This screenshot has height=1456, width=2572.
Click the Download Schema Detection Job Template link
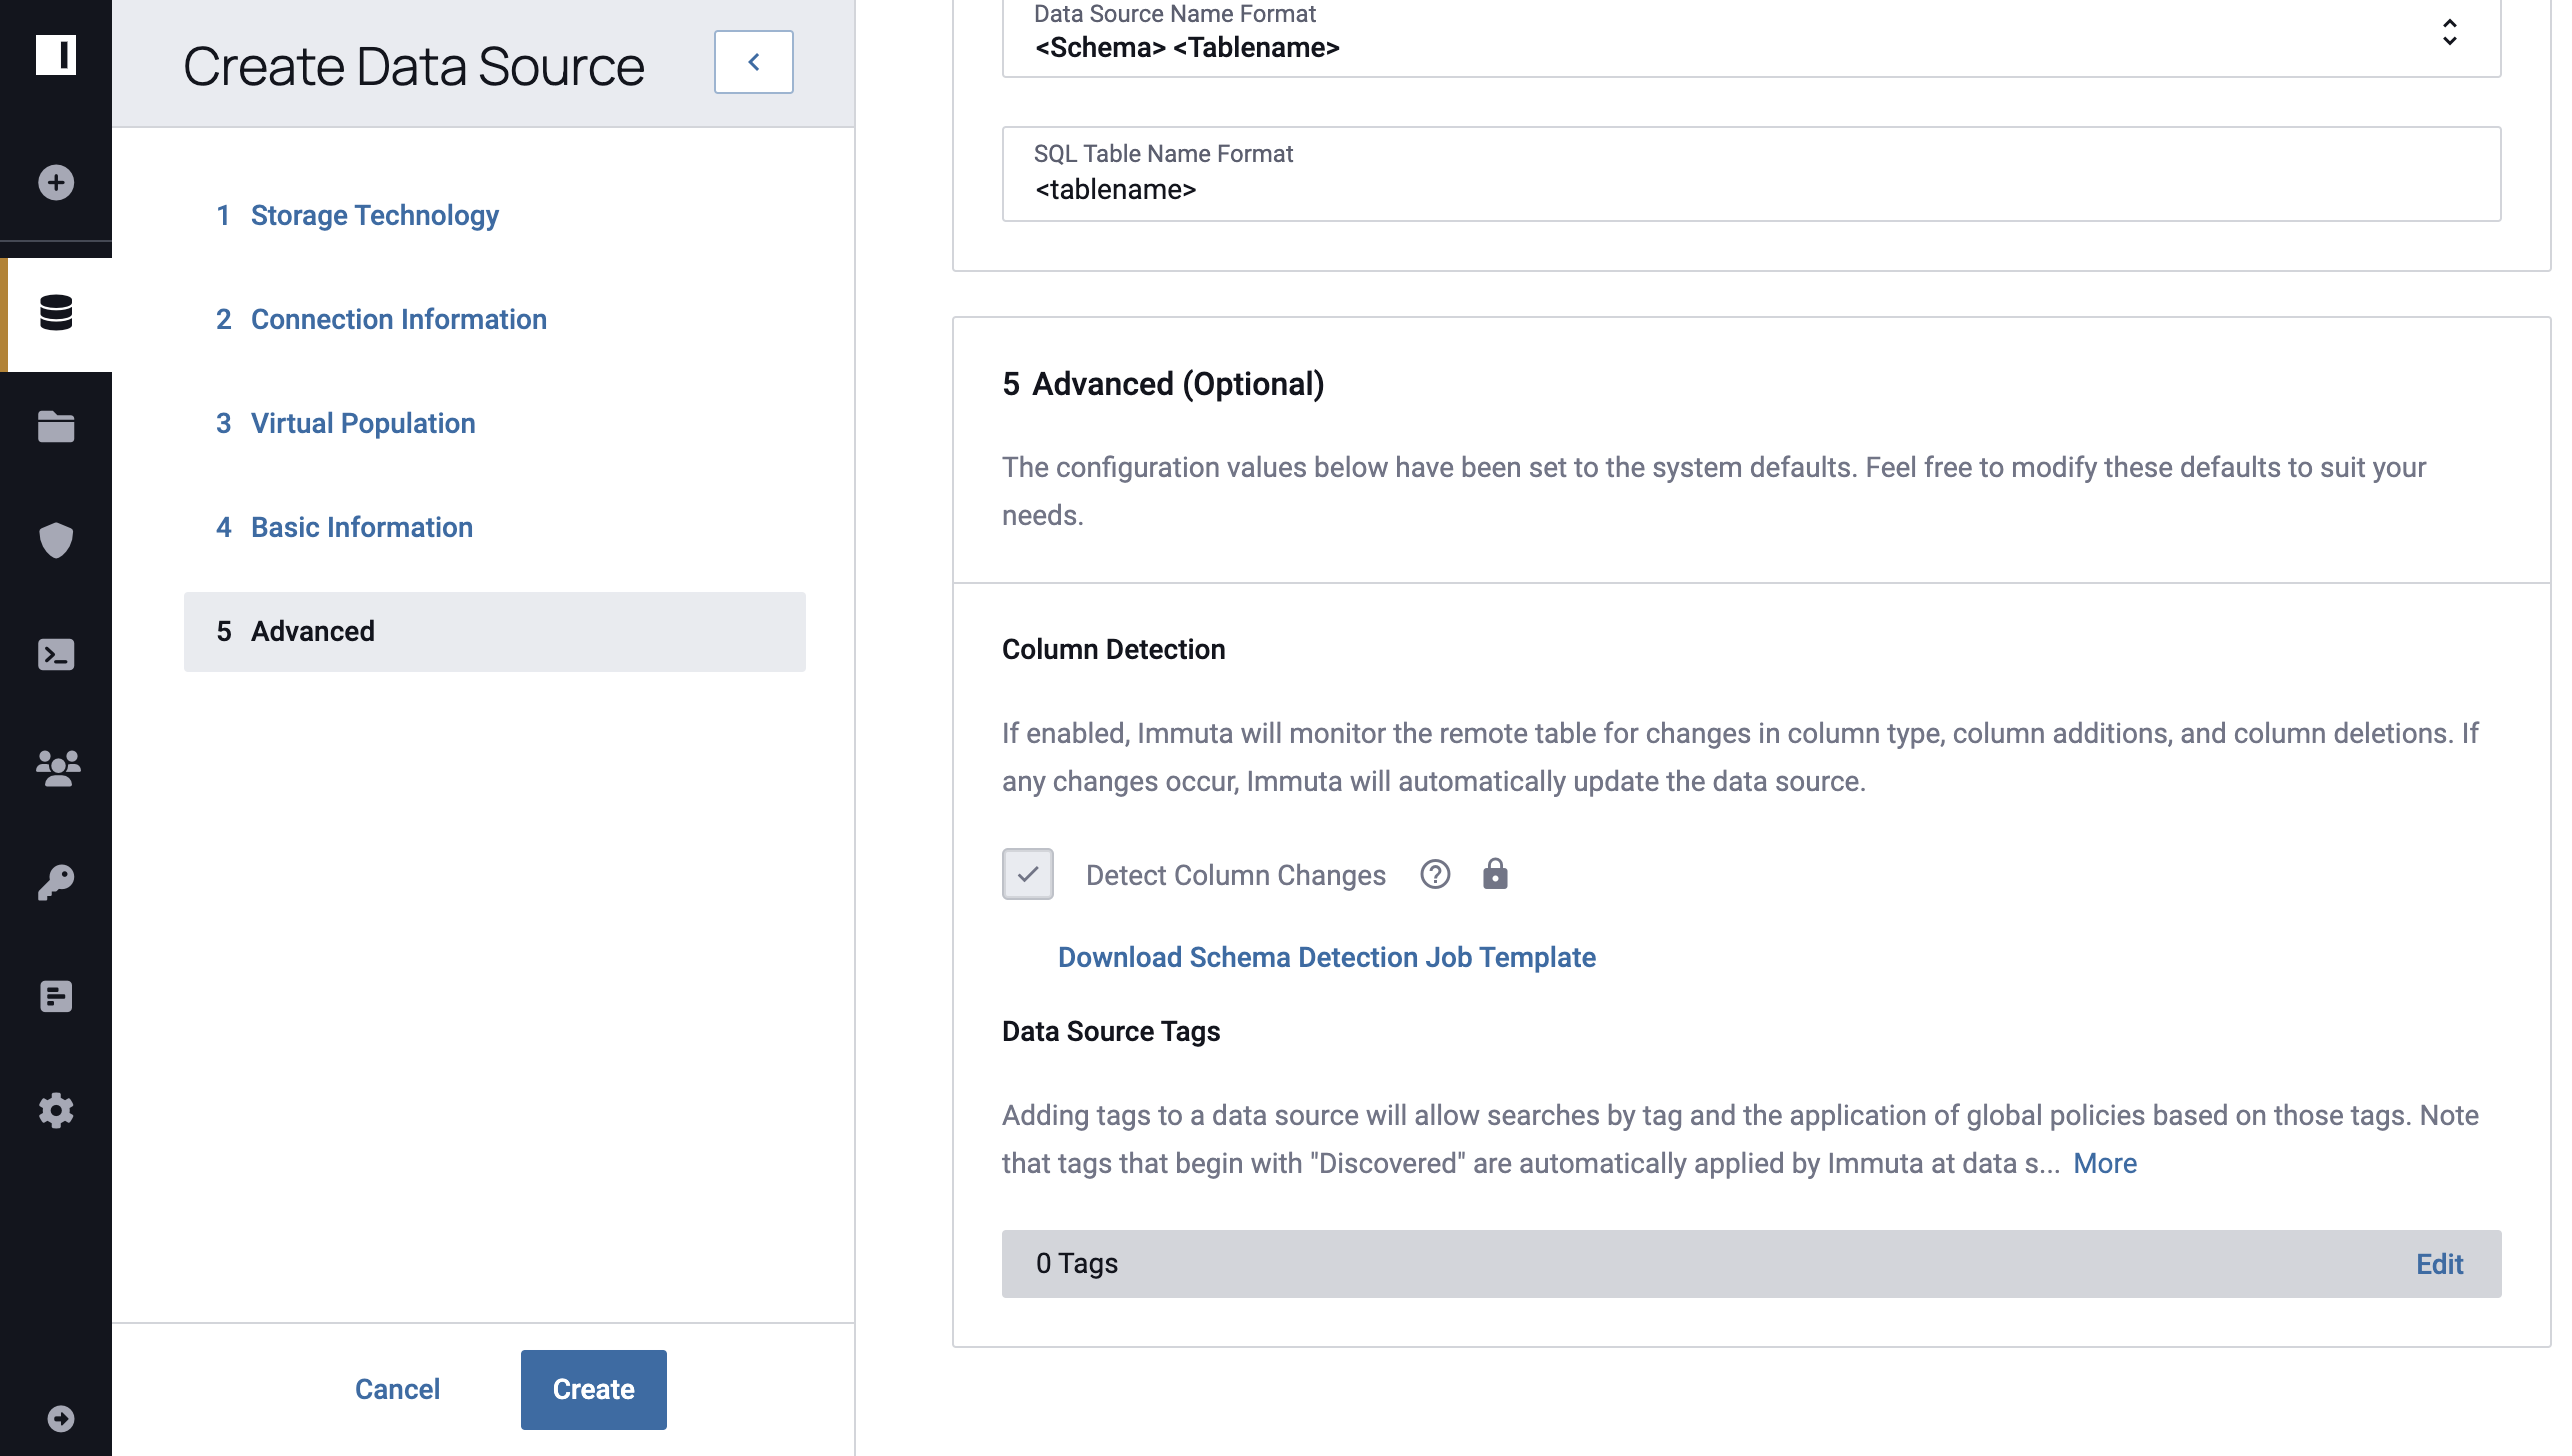[1327, 956]
